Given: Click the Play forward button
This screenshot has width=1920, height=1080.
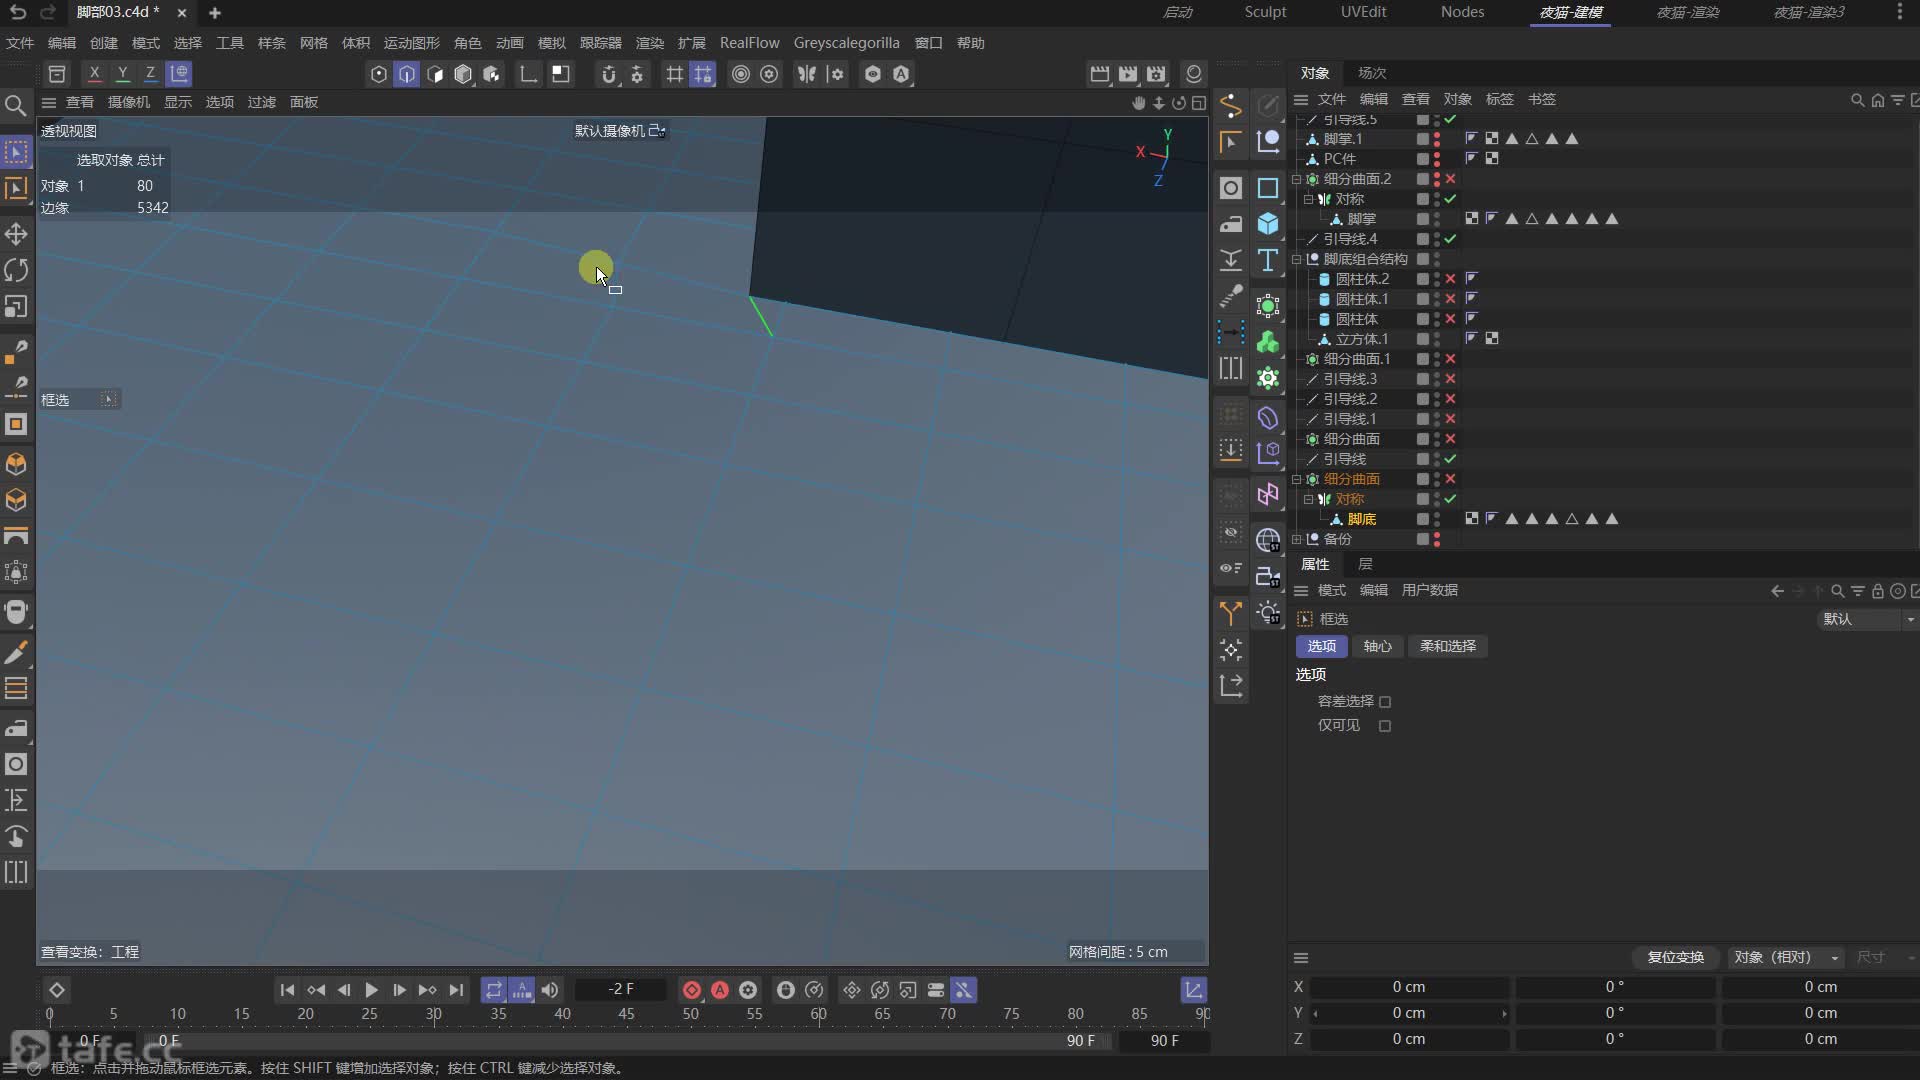Looking at the screenshot, I should (371, 990).
